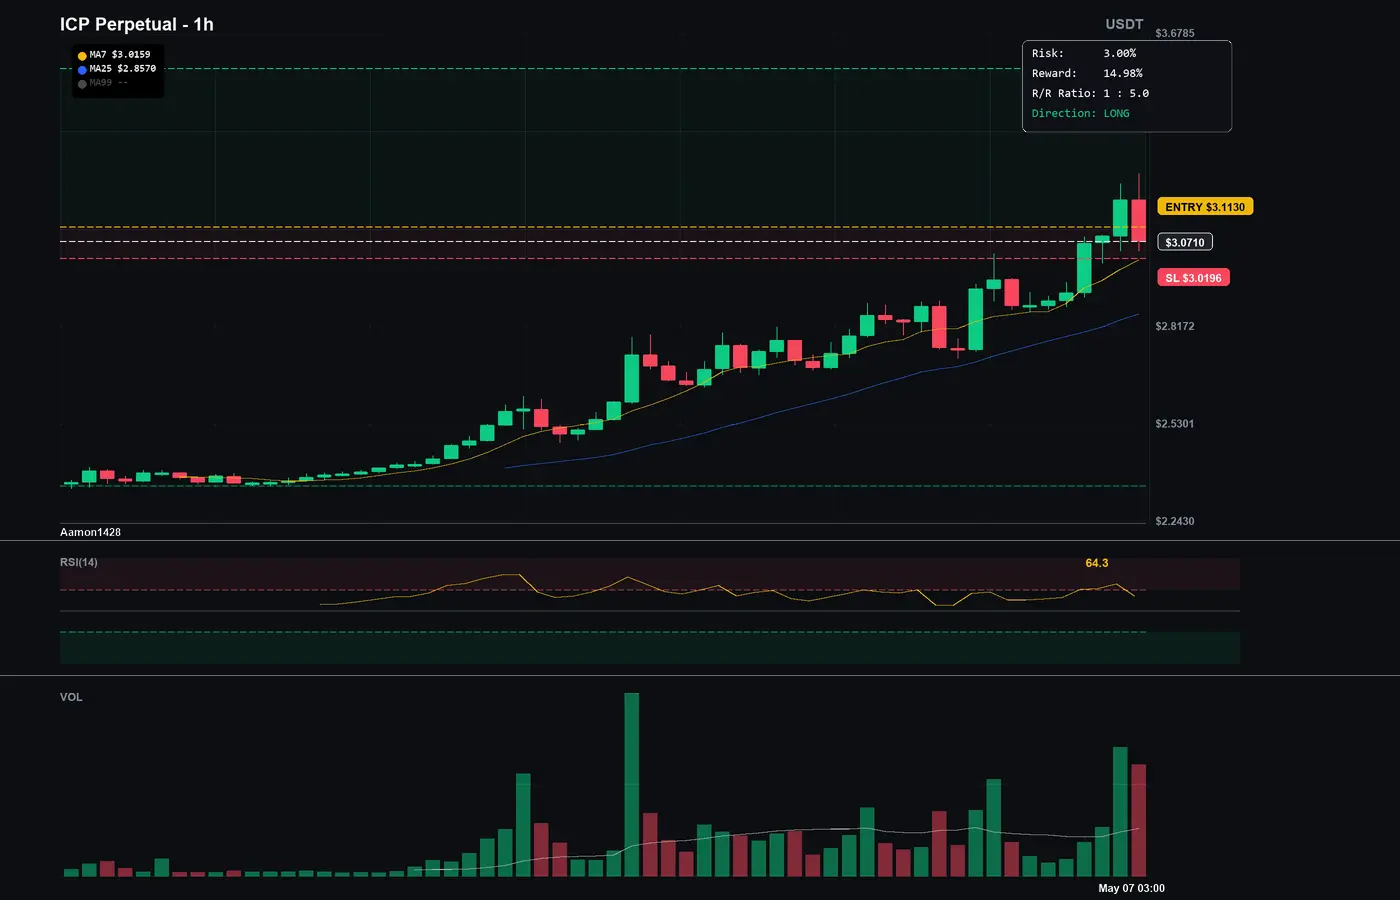Click the VOL panel label
The height and width of the screenshot is (900, 1400).
click(x=71, y=697)
